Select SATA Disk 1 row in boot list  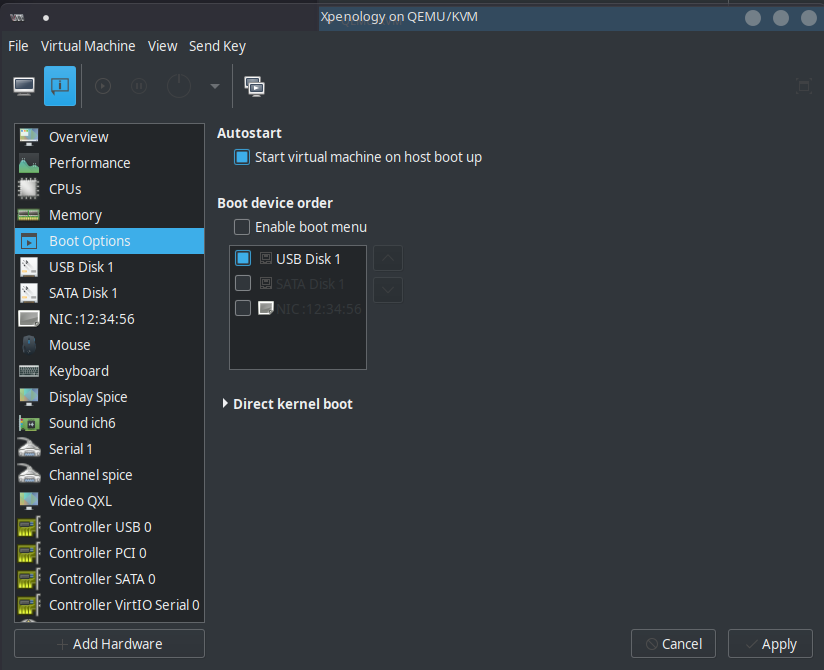pos(298,284)
